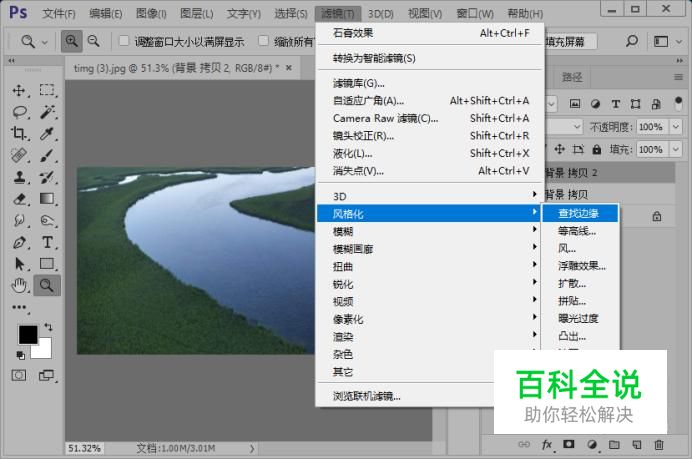Turn layer filtering on or off
This screenshot has height=459, width=692.
[x=678, y=103]
